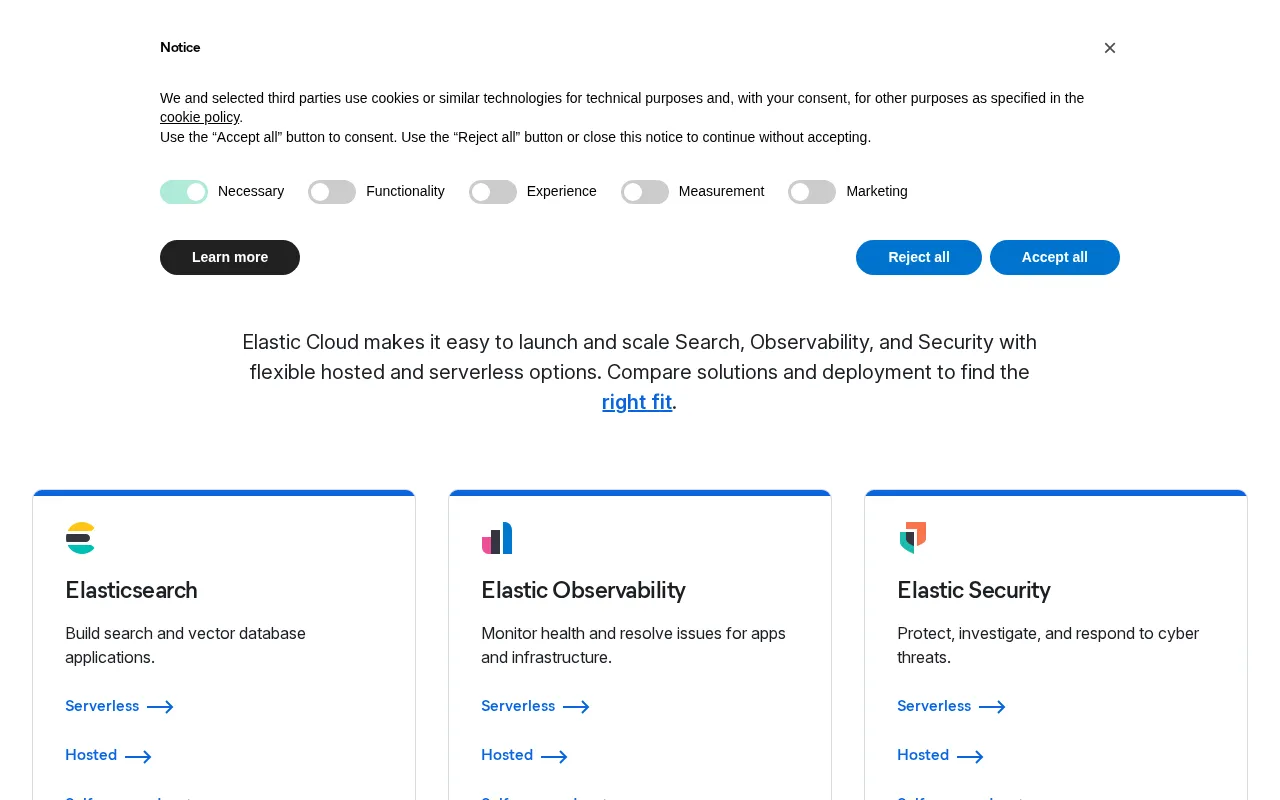
Task: Click Reject all cookies
Action: [919, 257]
